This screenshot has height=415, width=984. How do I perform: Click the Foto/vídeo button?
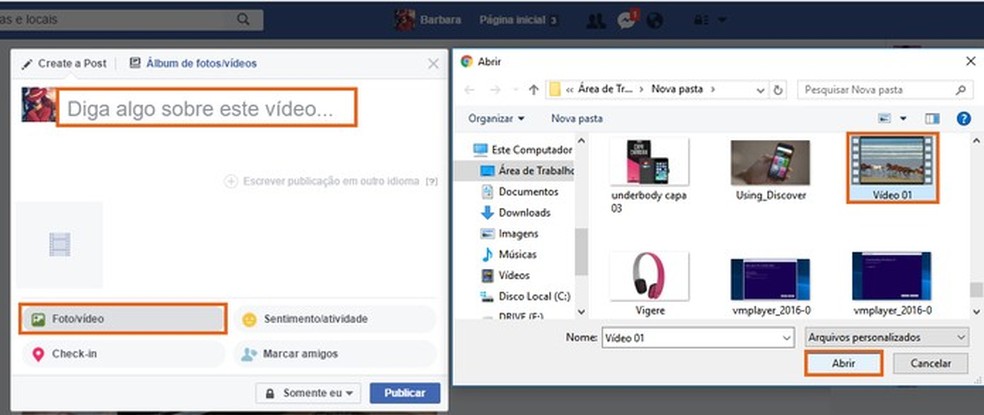tap(123, 319)
